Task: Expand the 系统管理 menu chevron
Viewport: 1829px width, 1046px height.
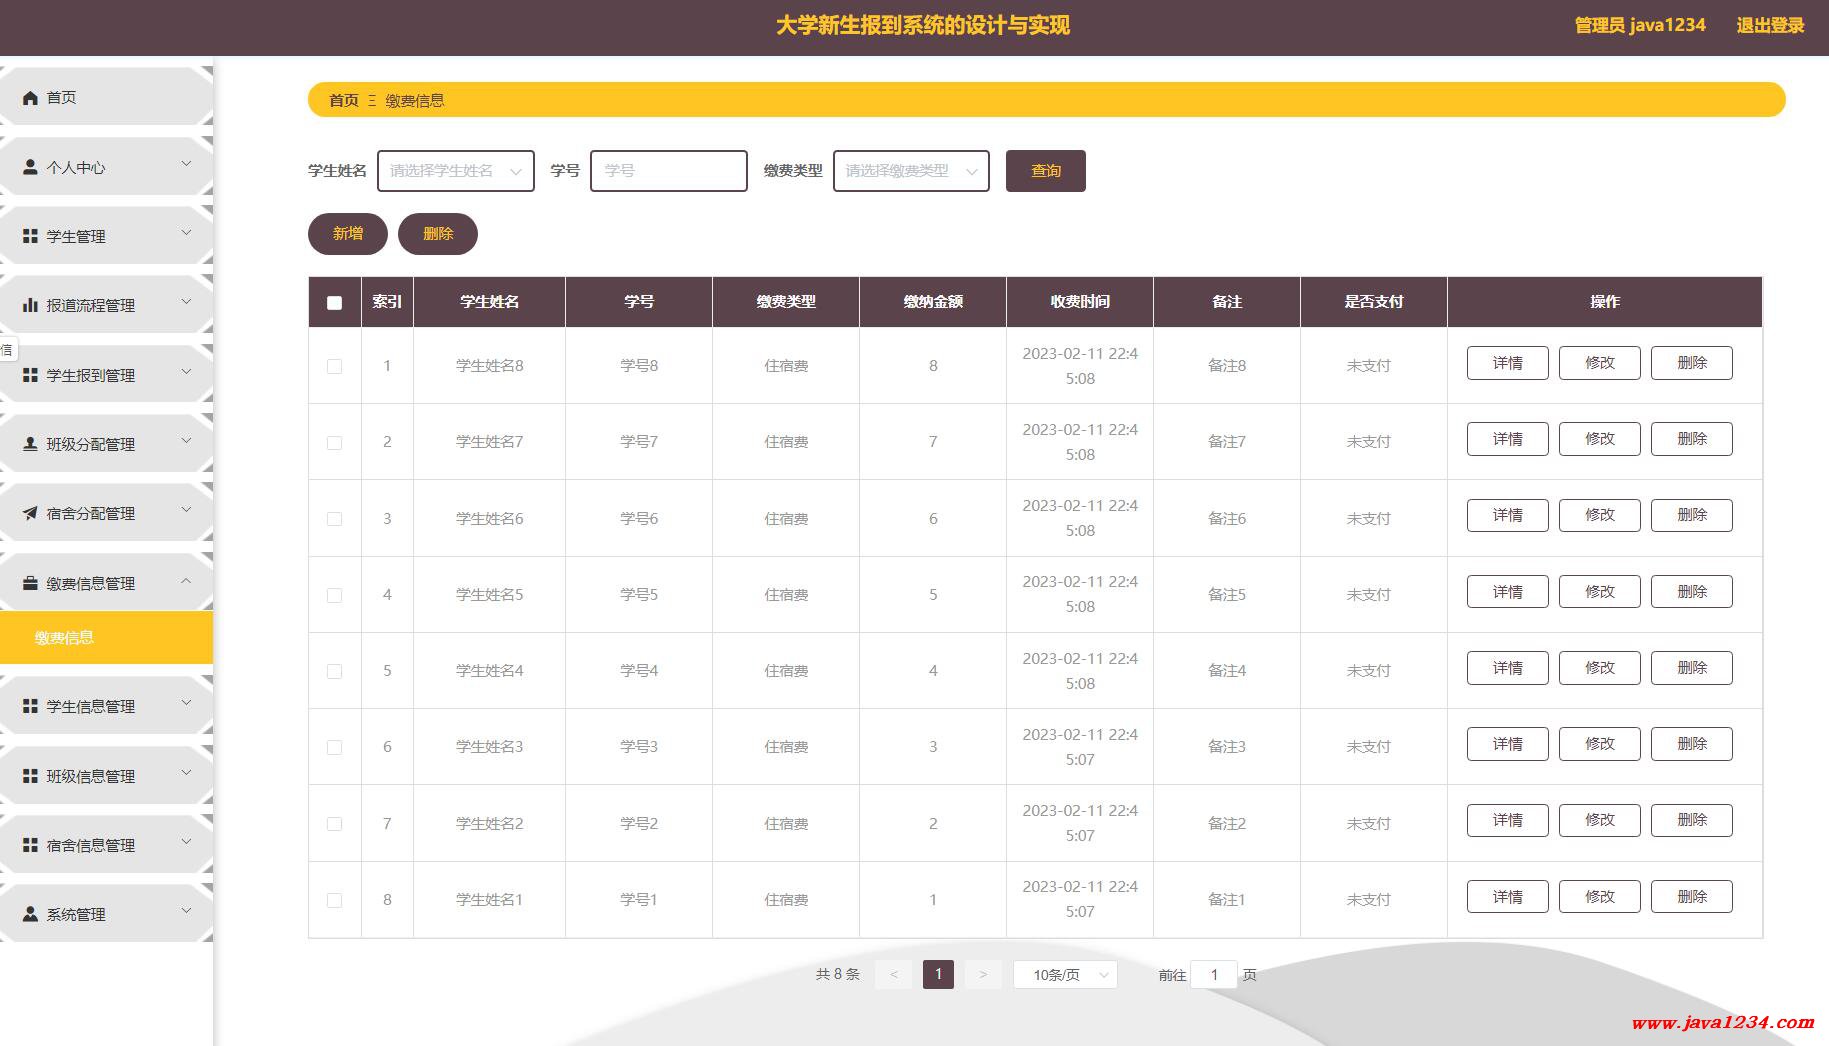Action: click(186, 910)
